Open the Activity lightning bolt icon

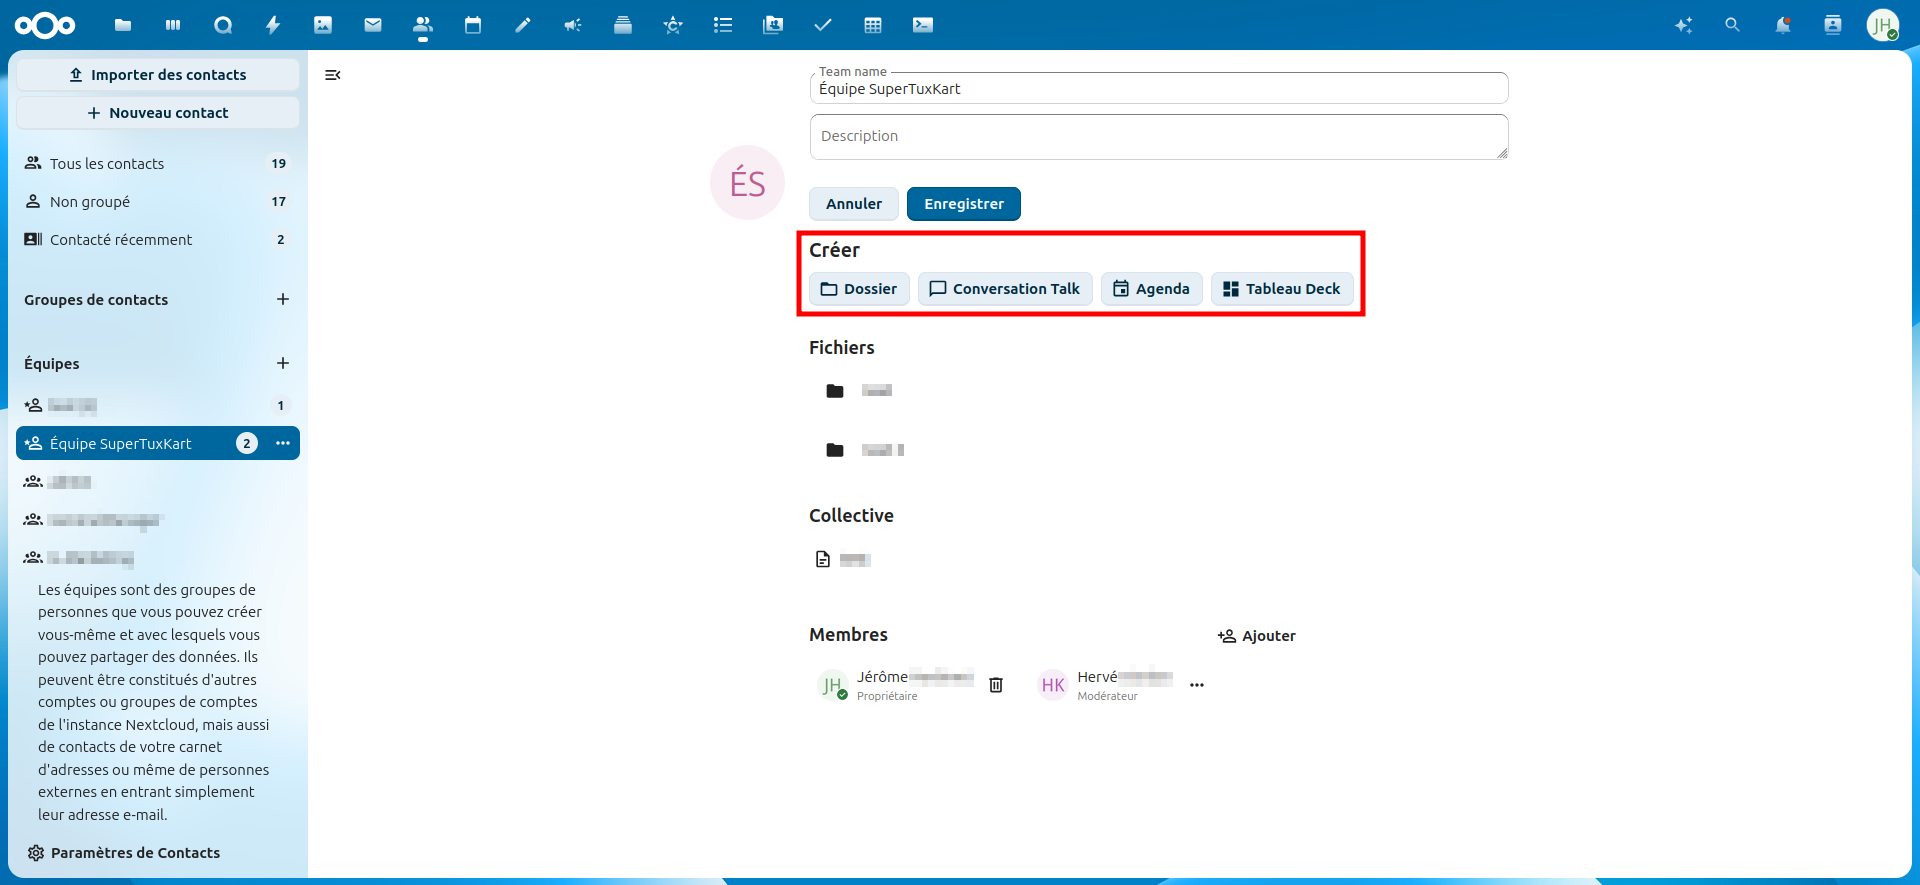273,25
